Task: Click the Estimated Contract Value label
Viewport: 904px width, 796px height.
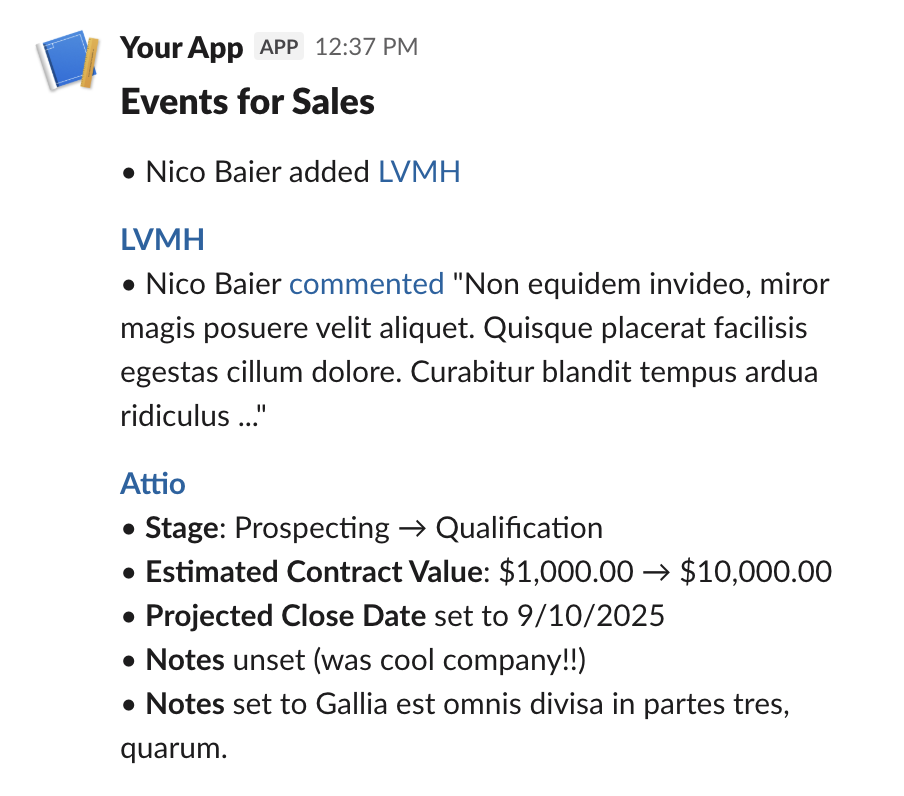Action: 313,572
